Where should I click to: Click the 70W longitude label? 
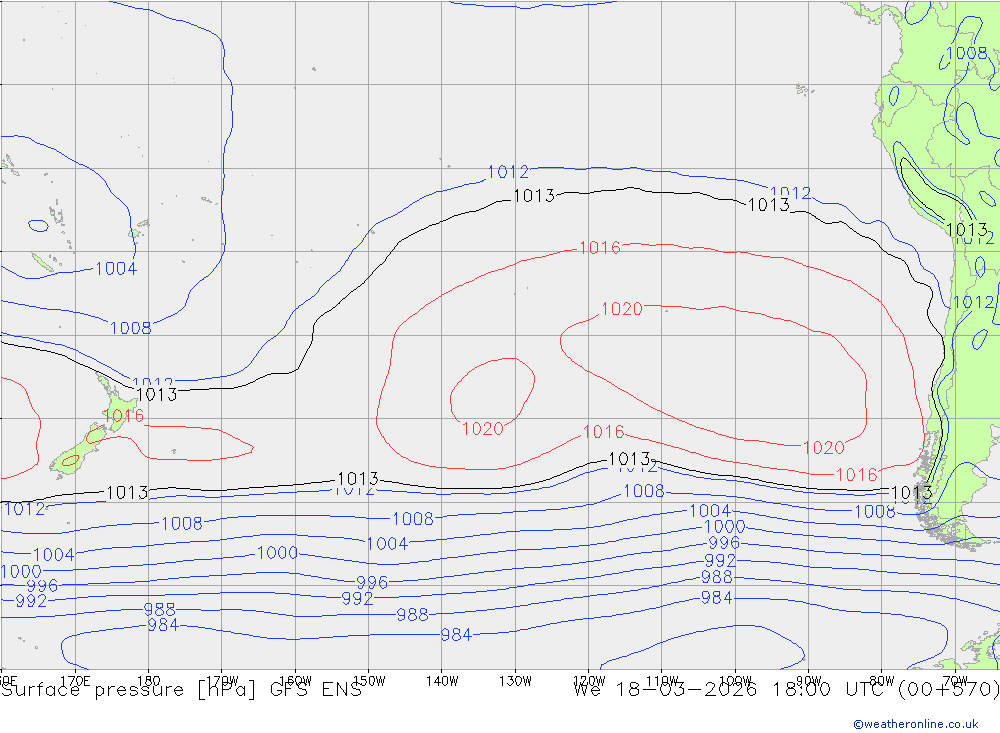(x=955, y=681)
